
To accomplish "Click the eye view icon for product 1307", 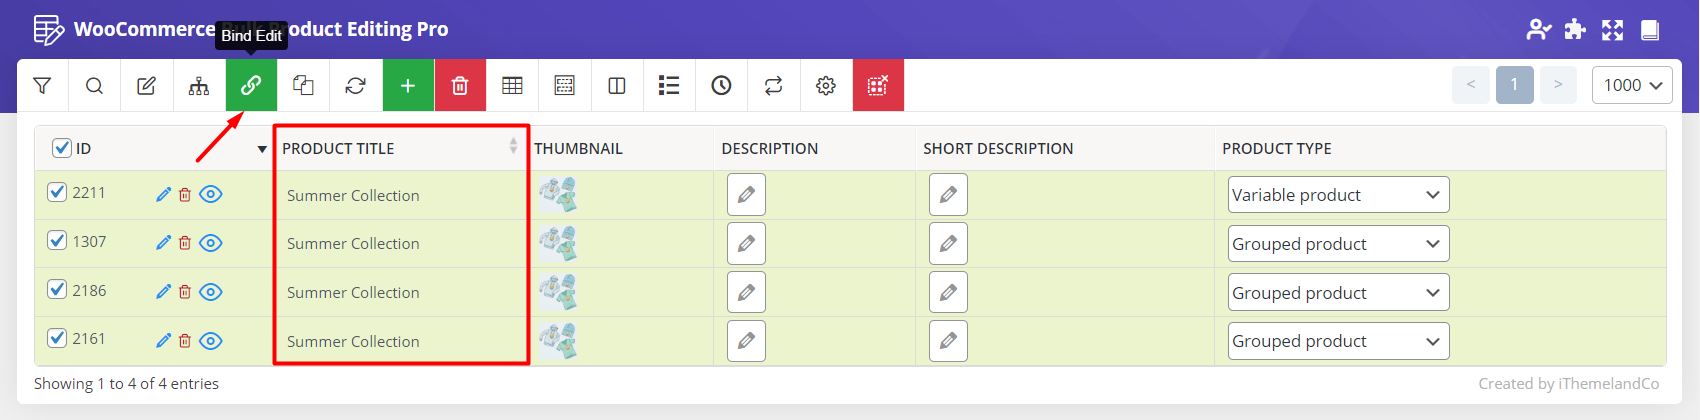I will point(210,243).
